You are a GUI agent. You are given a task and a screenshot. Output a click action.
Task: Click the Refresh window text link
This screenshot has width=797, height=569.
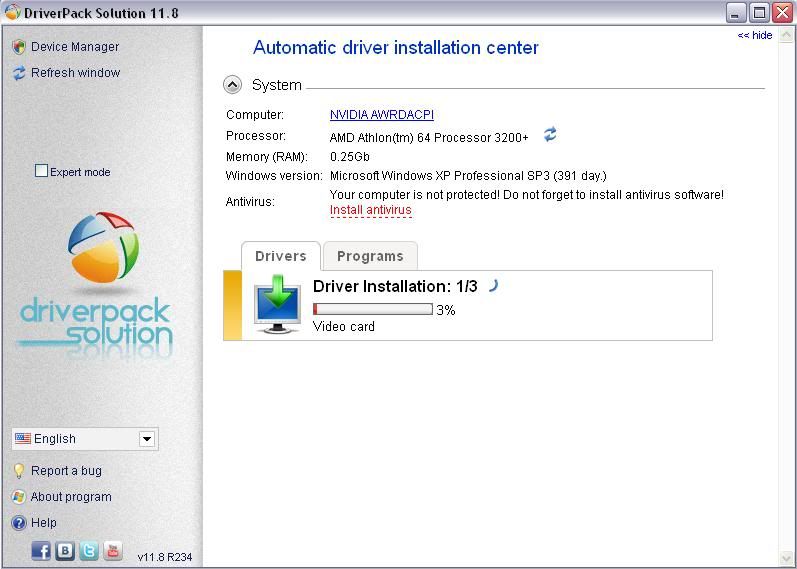[75, 73]
